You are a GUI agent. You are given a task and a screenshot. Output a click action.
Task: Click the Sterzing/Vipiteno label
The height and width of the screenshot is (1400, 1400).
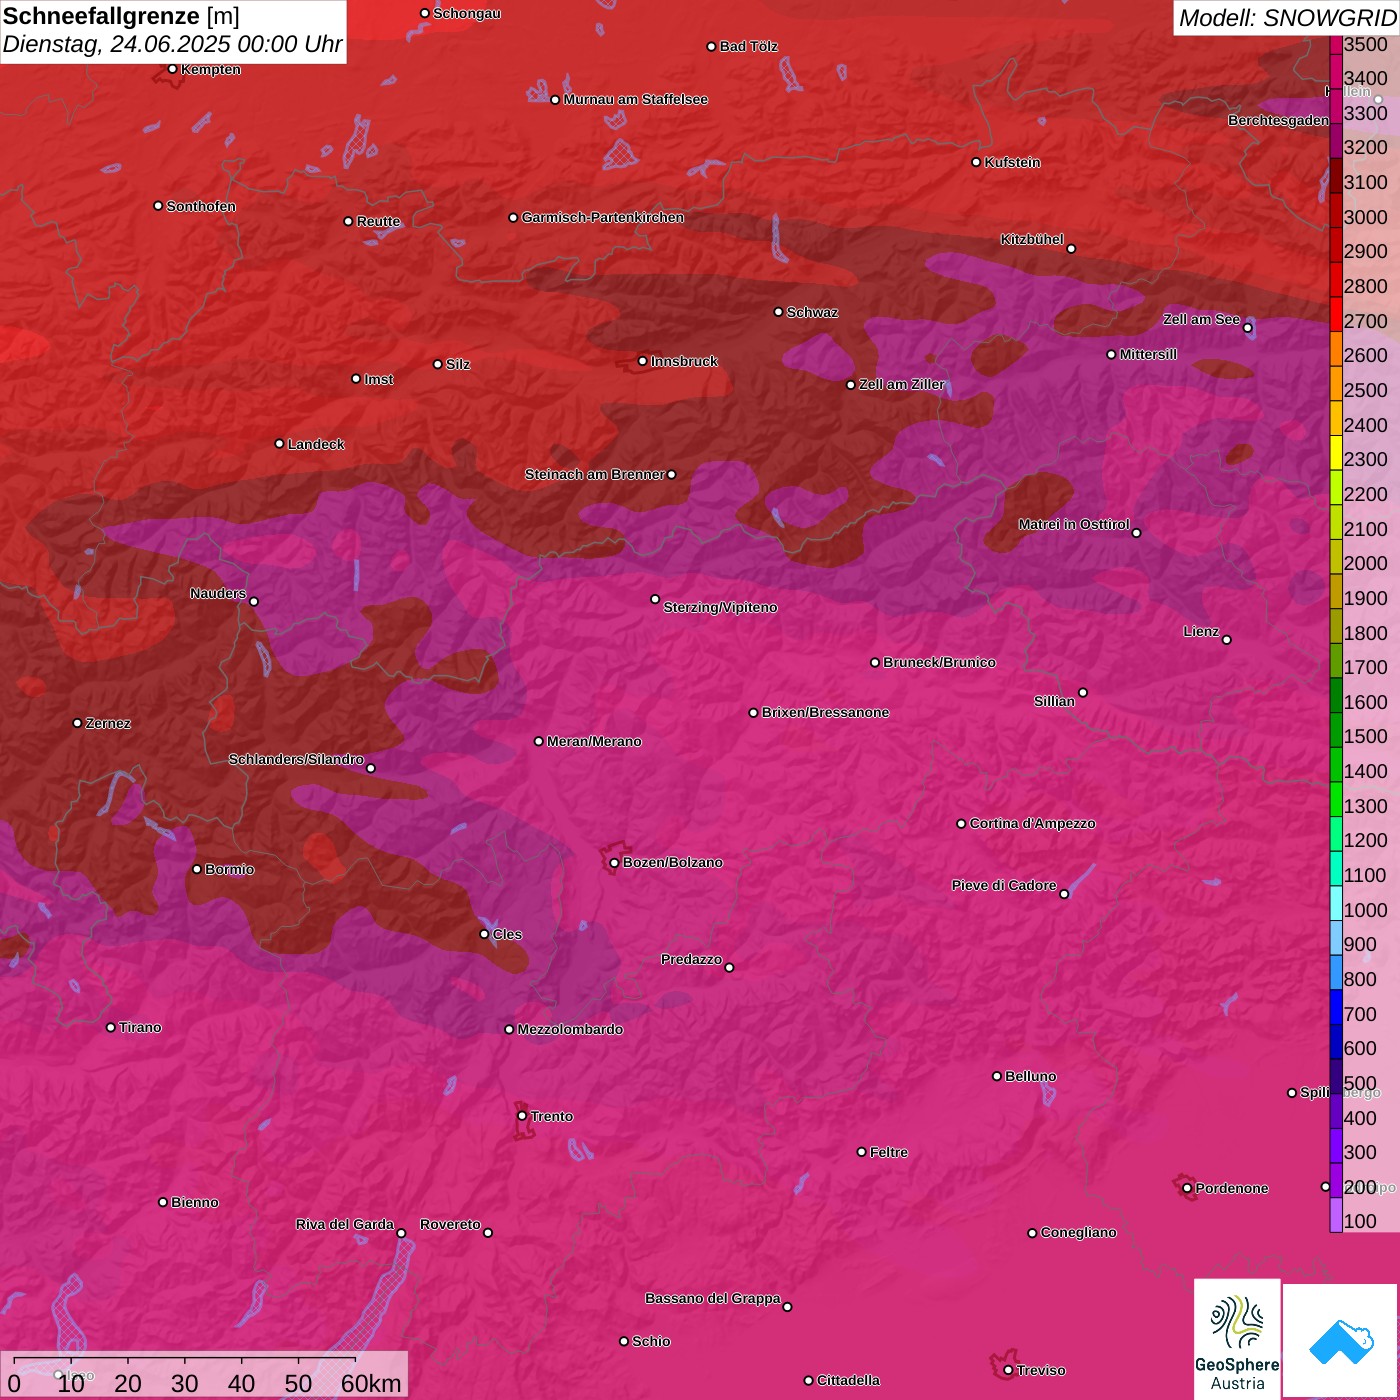(x=720, y=607)
